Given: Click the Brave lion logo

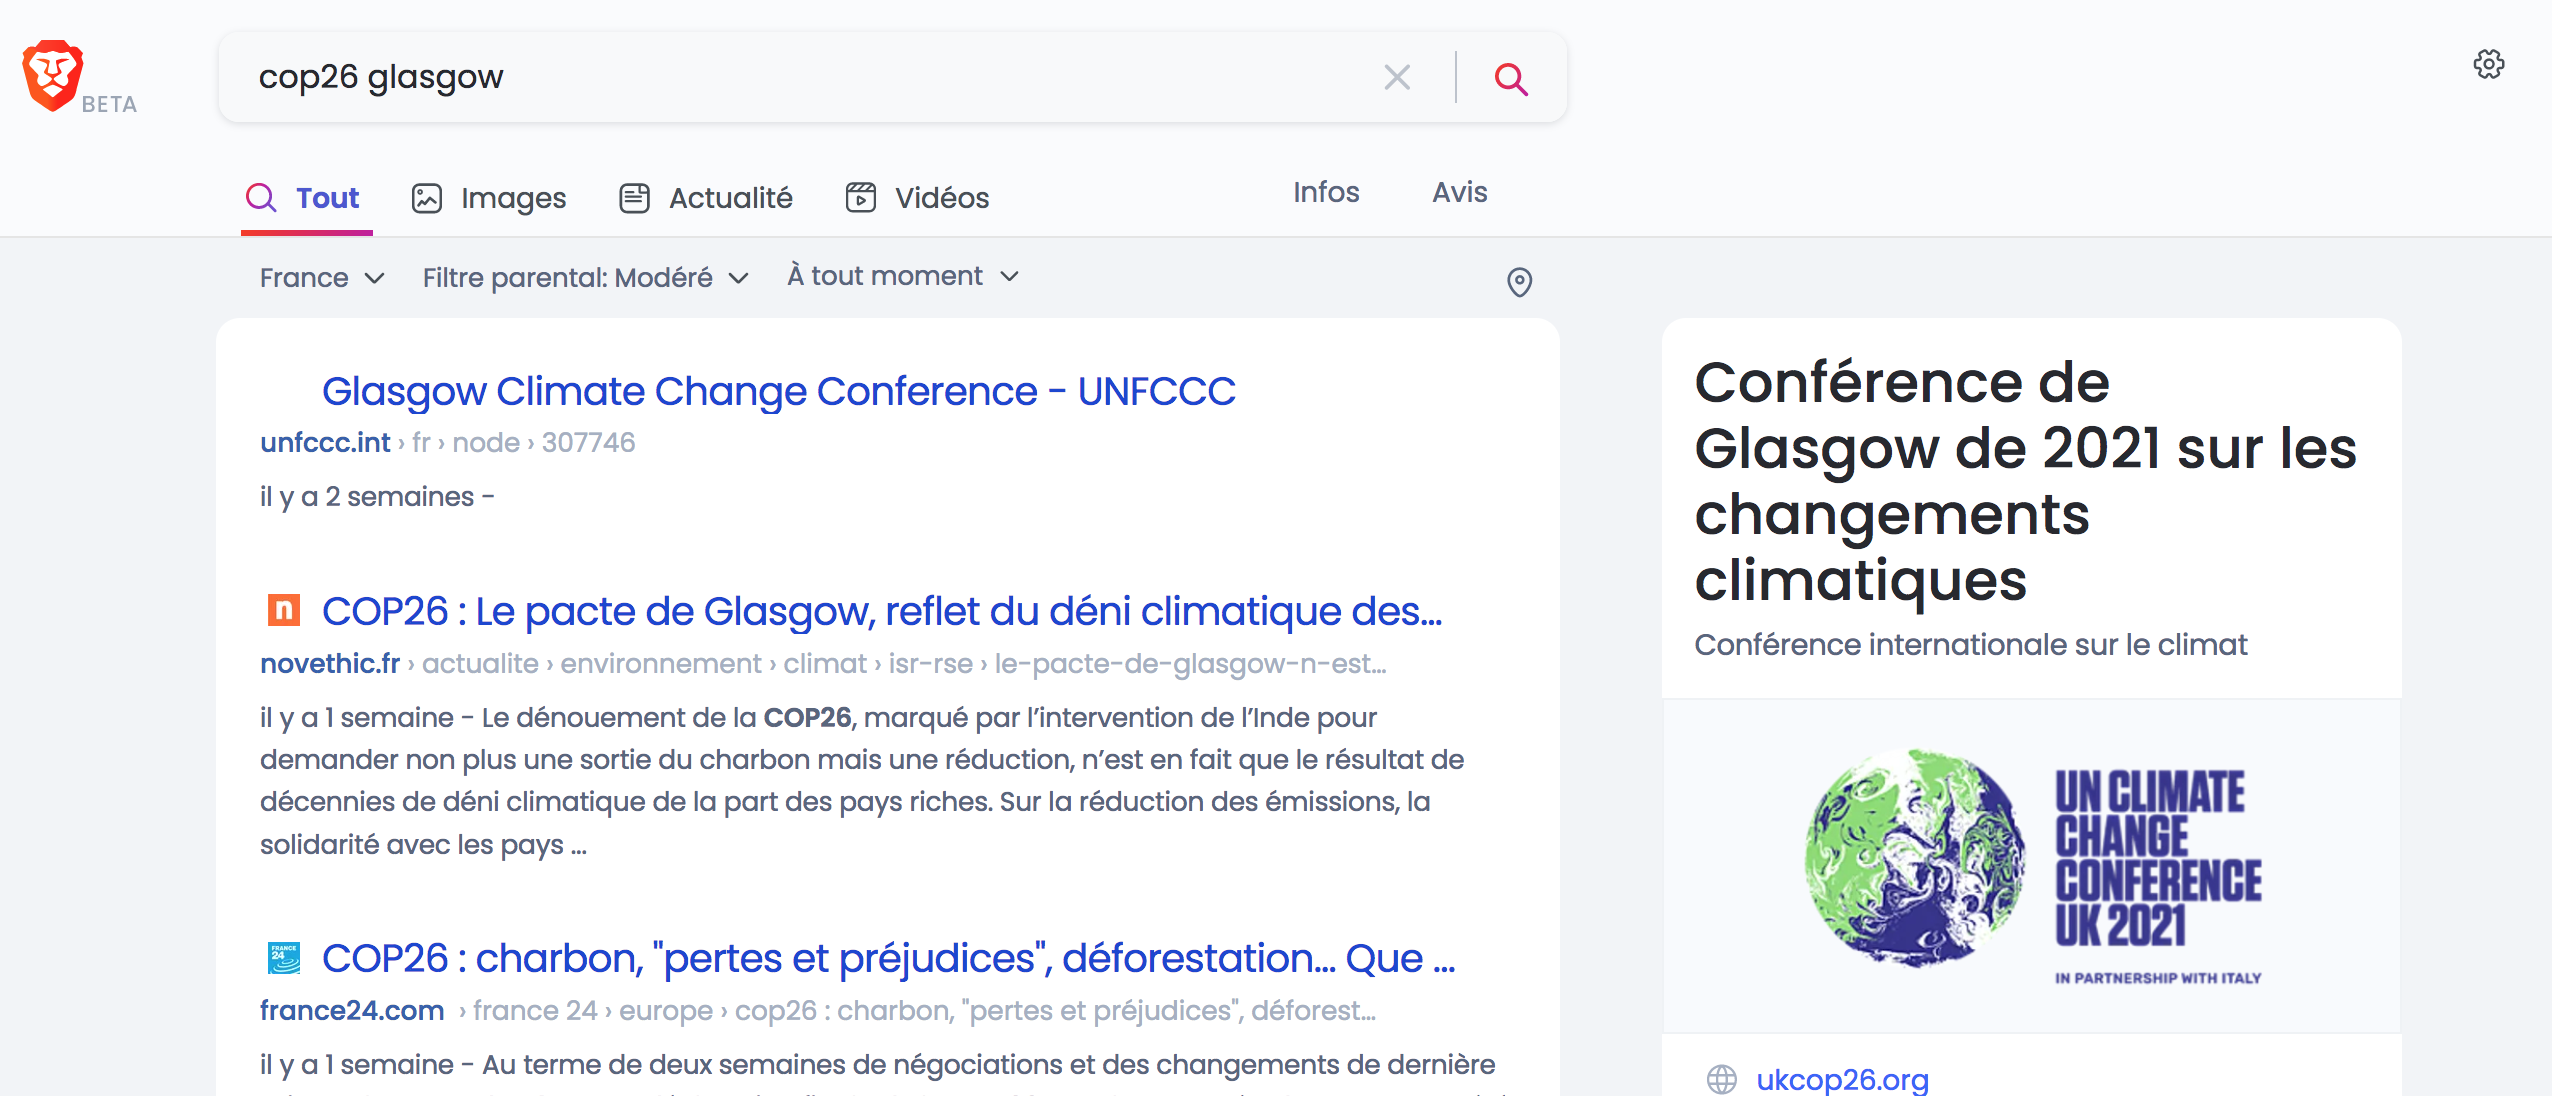Looking at the screenshot, I should pos(53,76).
